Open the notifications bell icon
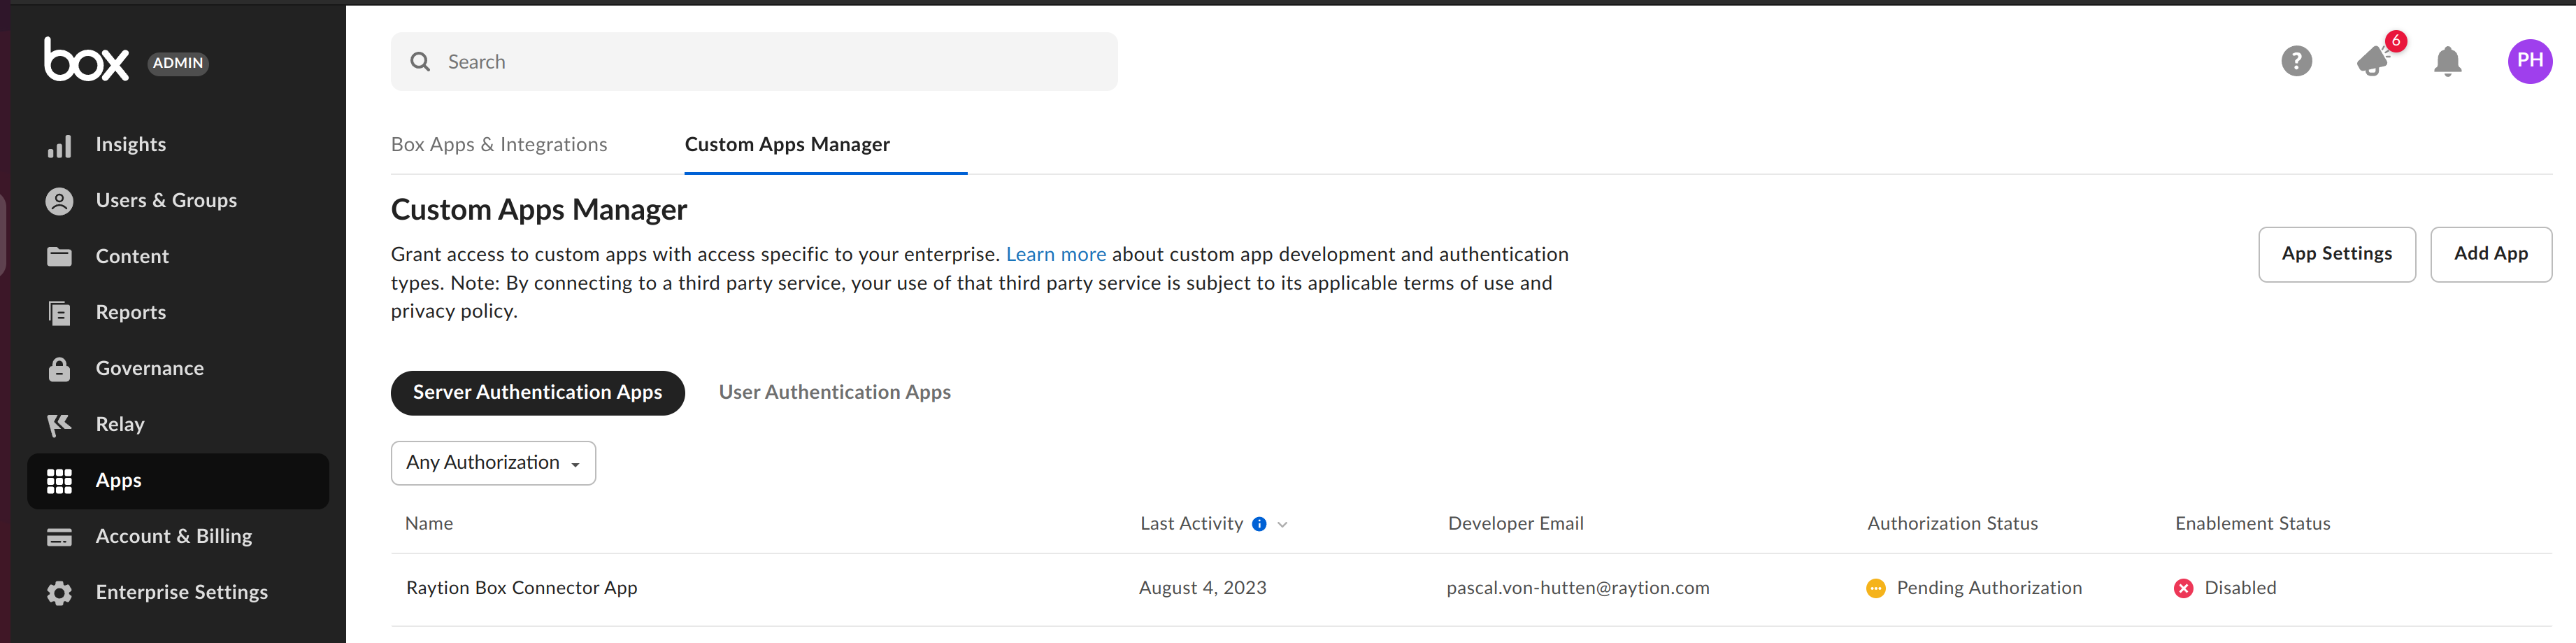Viewport: 2576px width, 643px height. coord(2447,62)
